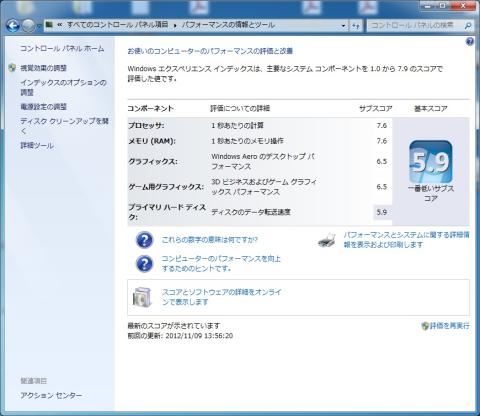Open コントロール パネル ホーム link
The image size is (480, 416).
tap(62, 48)
